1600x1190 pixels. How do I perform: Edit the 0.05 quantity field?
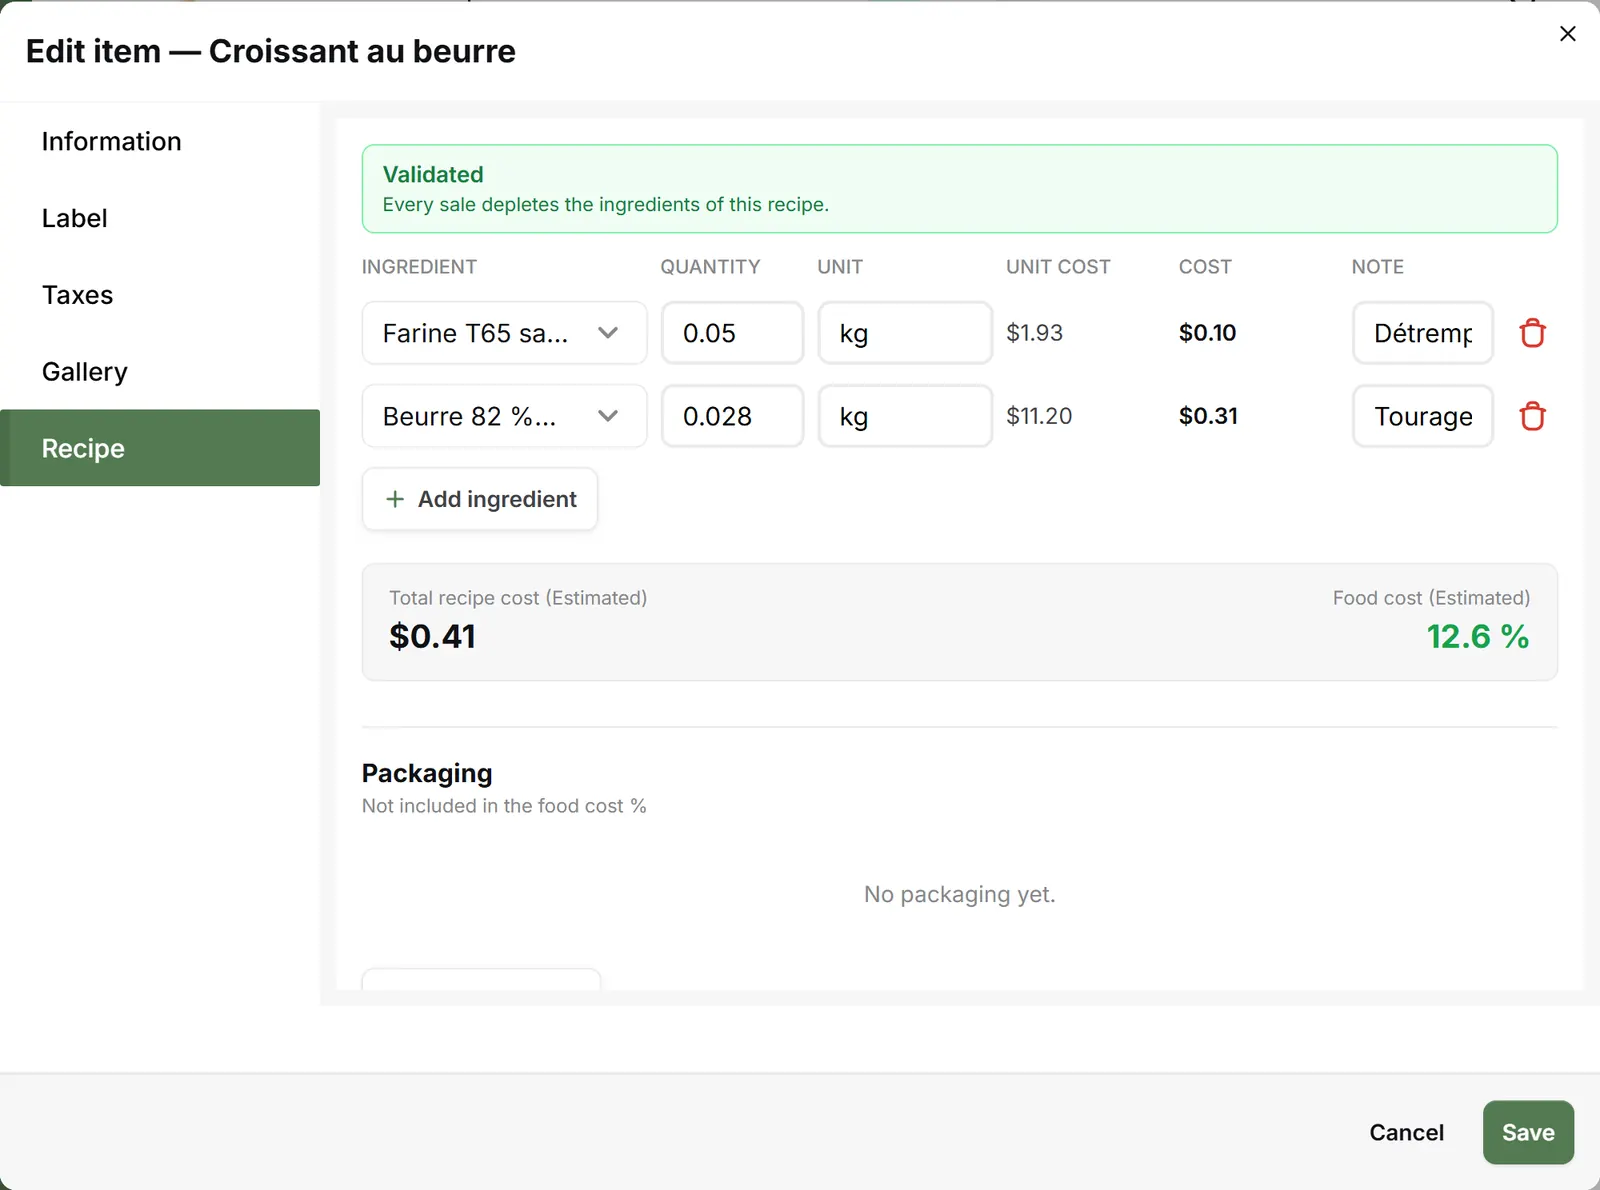tap(732, 333)
